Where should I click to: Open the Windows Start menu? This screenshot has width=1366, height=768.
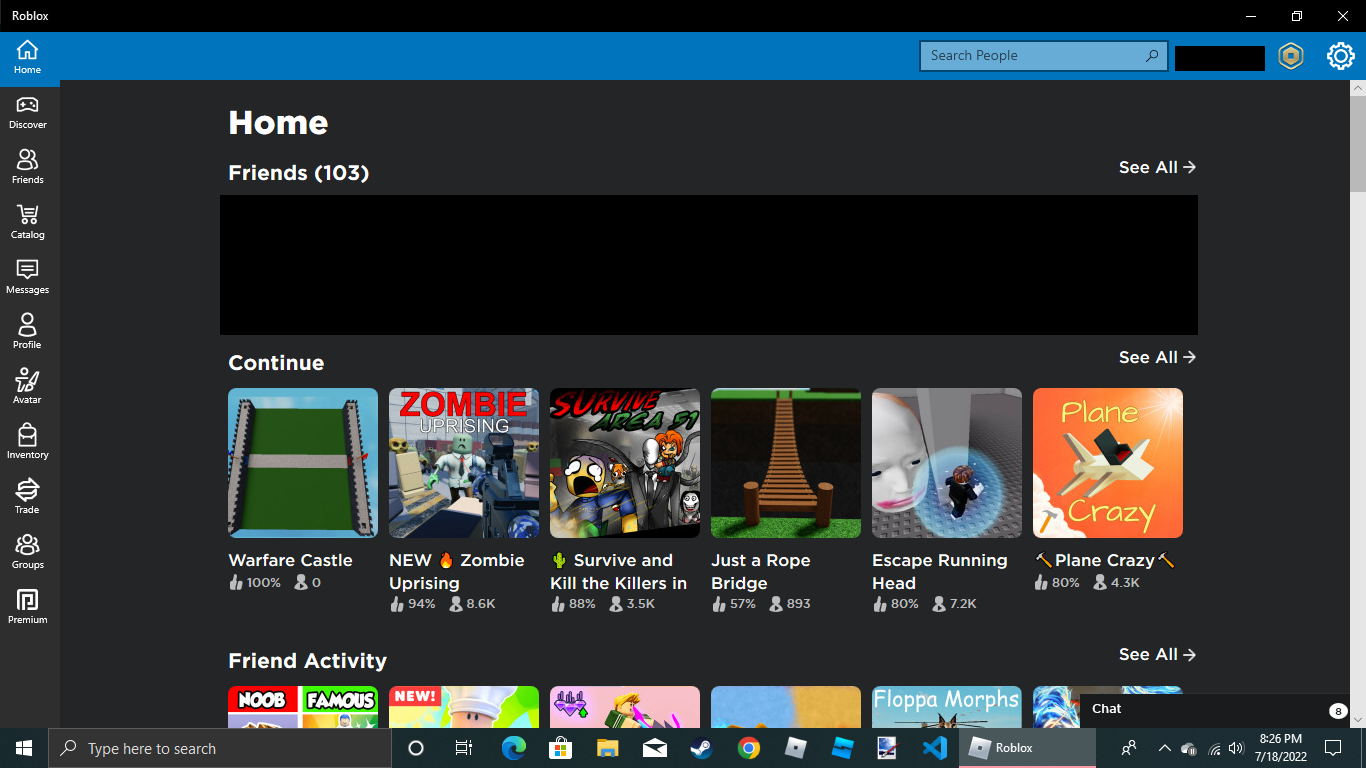[x=24, y=748]
